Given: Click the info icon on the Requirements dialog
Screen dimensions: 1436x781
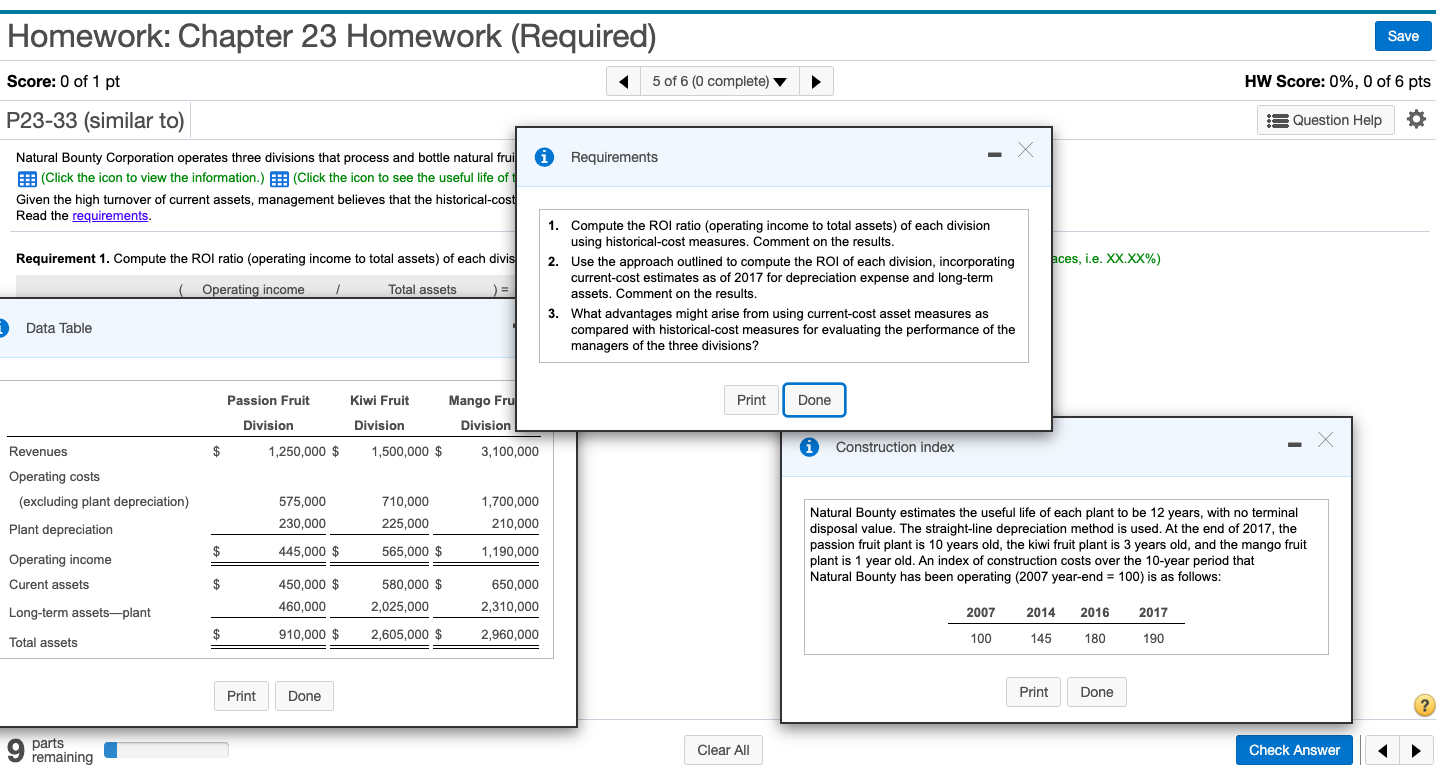Looking at the screenshot, I should [544, 157].
